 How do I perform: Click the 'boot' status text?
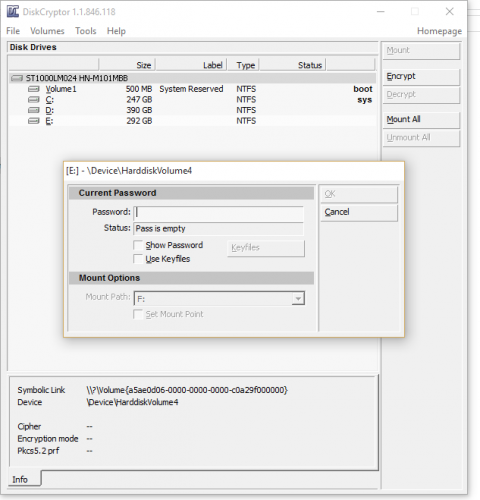point(363,89)
